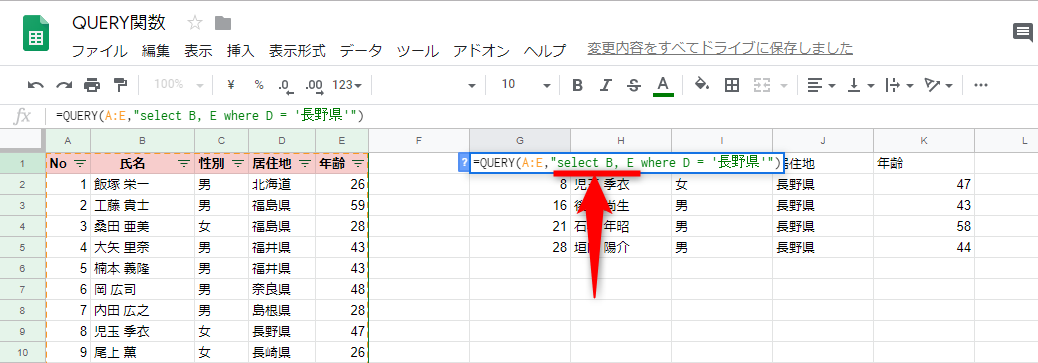Open the fill color picker

pyautogui.click(x=702, y=85)
